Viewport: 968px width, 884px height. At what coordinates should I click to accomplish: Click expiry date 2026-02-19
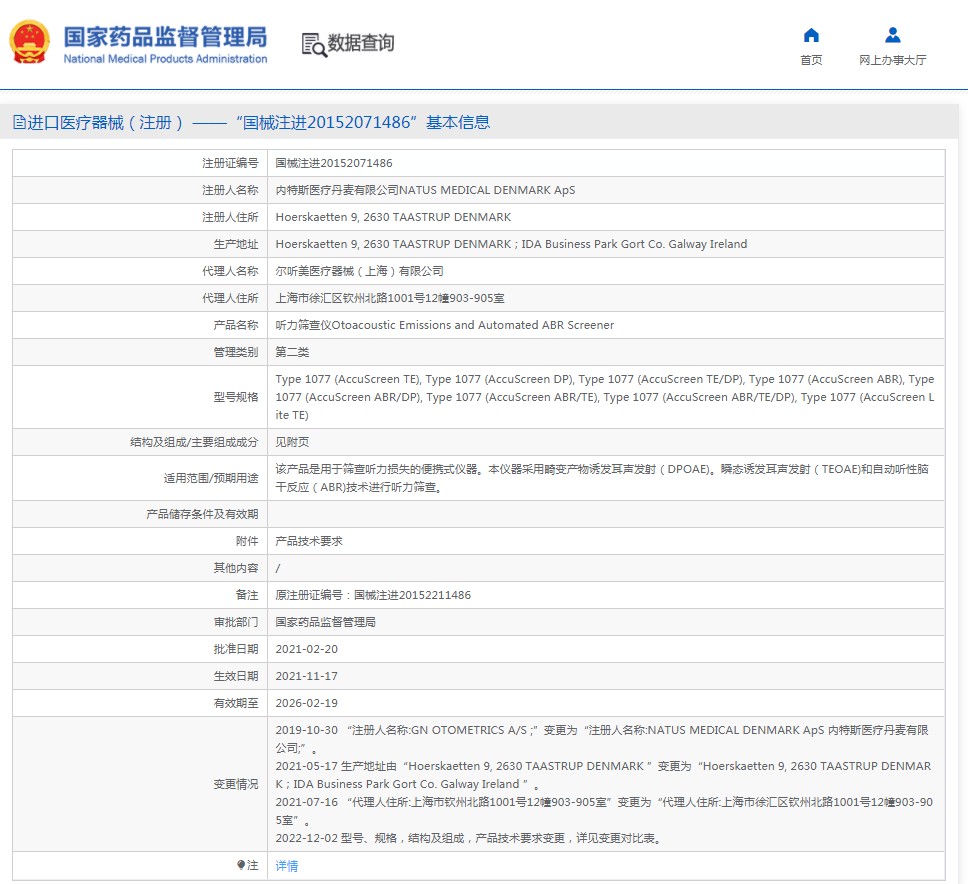(306, 703)
